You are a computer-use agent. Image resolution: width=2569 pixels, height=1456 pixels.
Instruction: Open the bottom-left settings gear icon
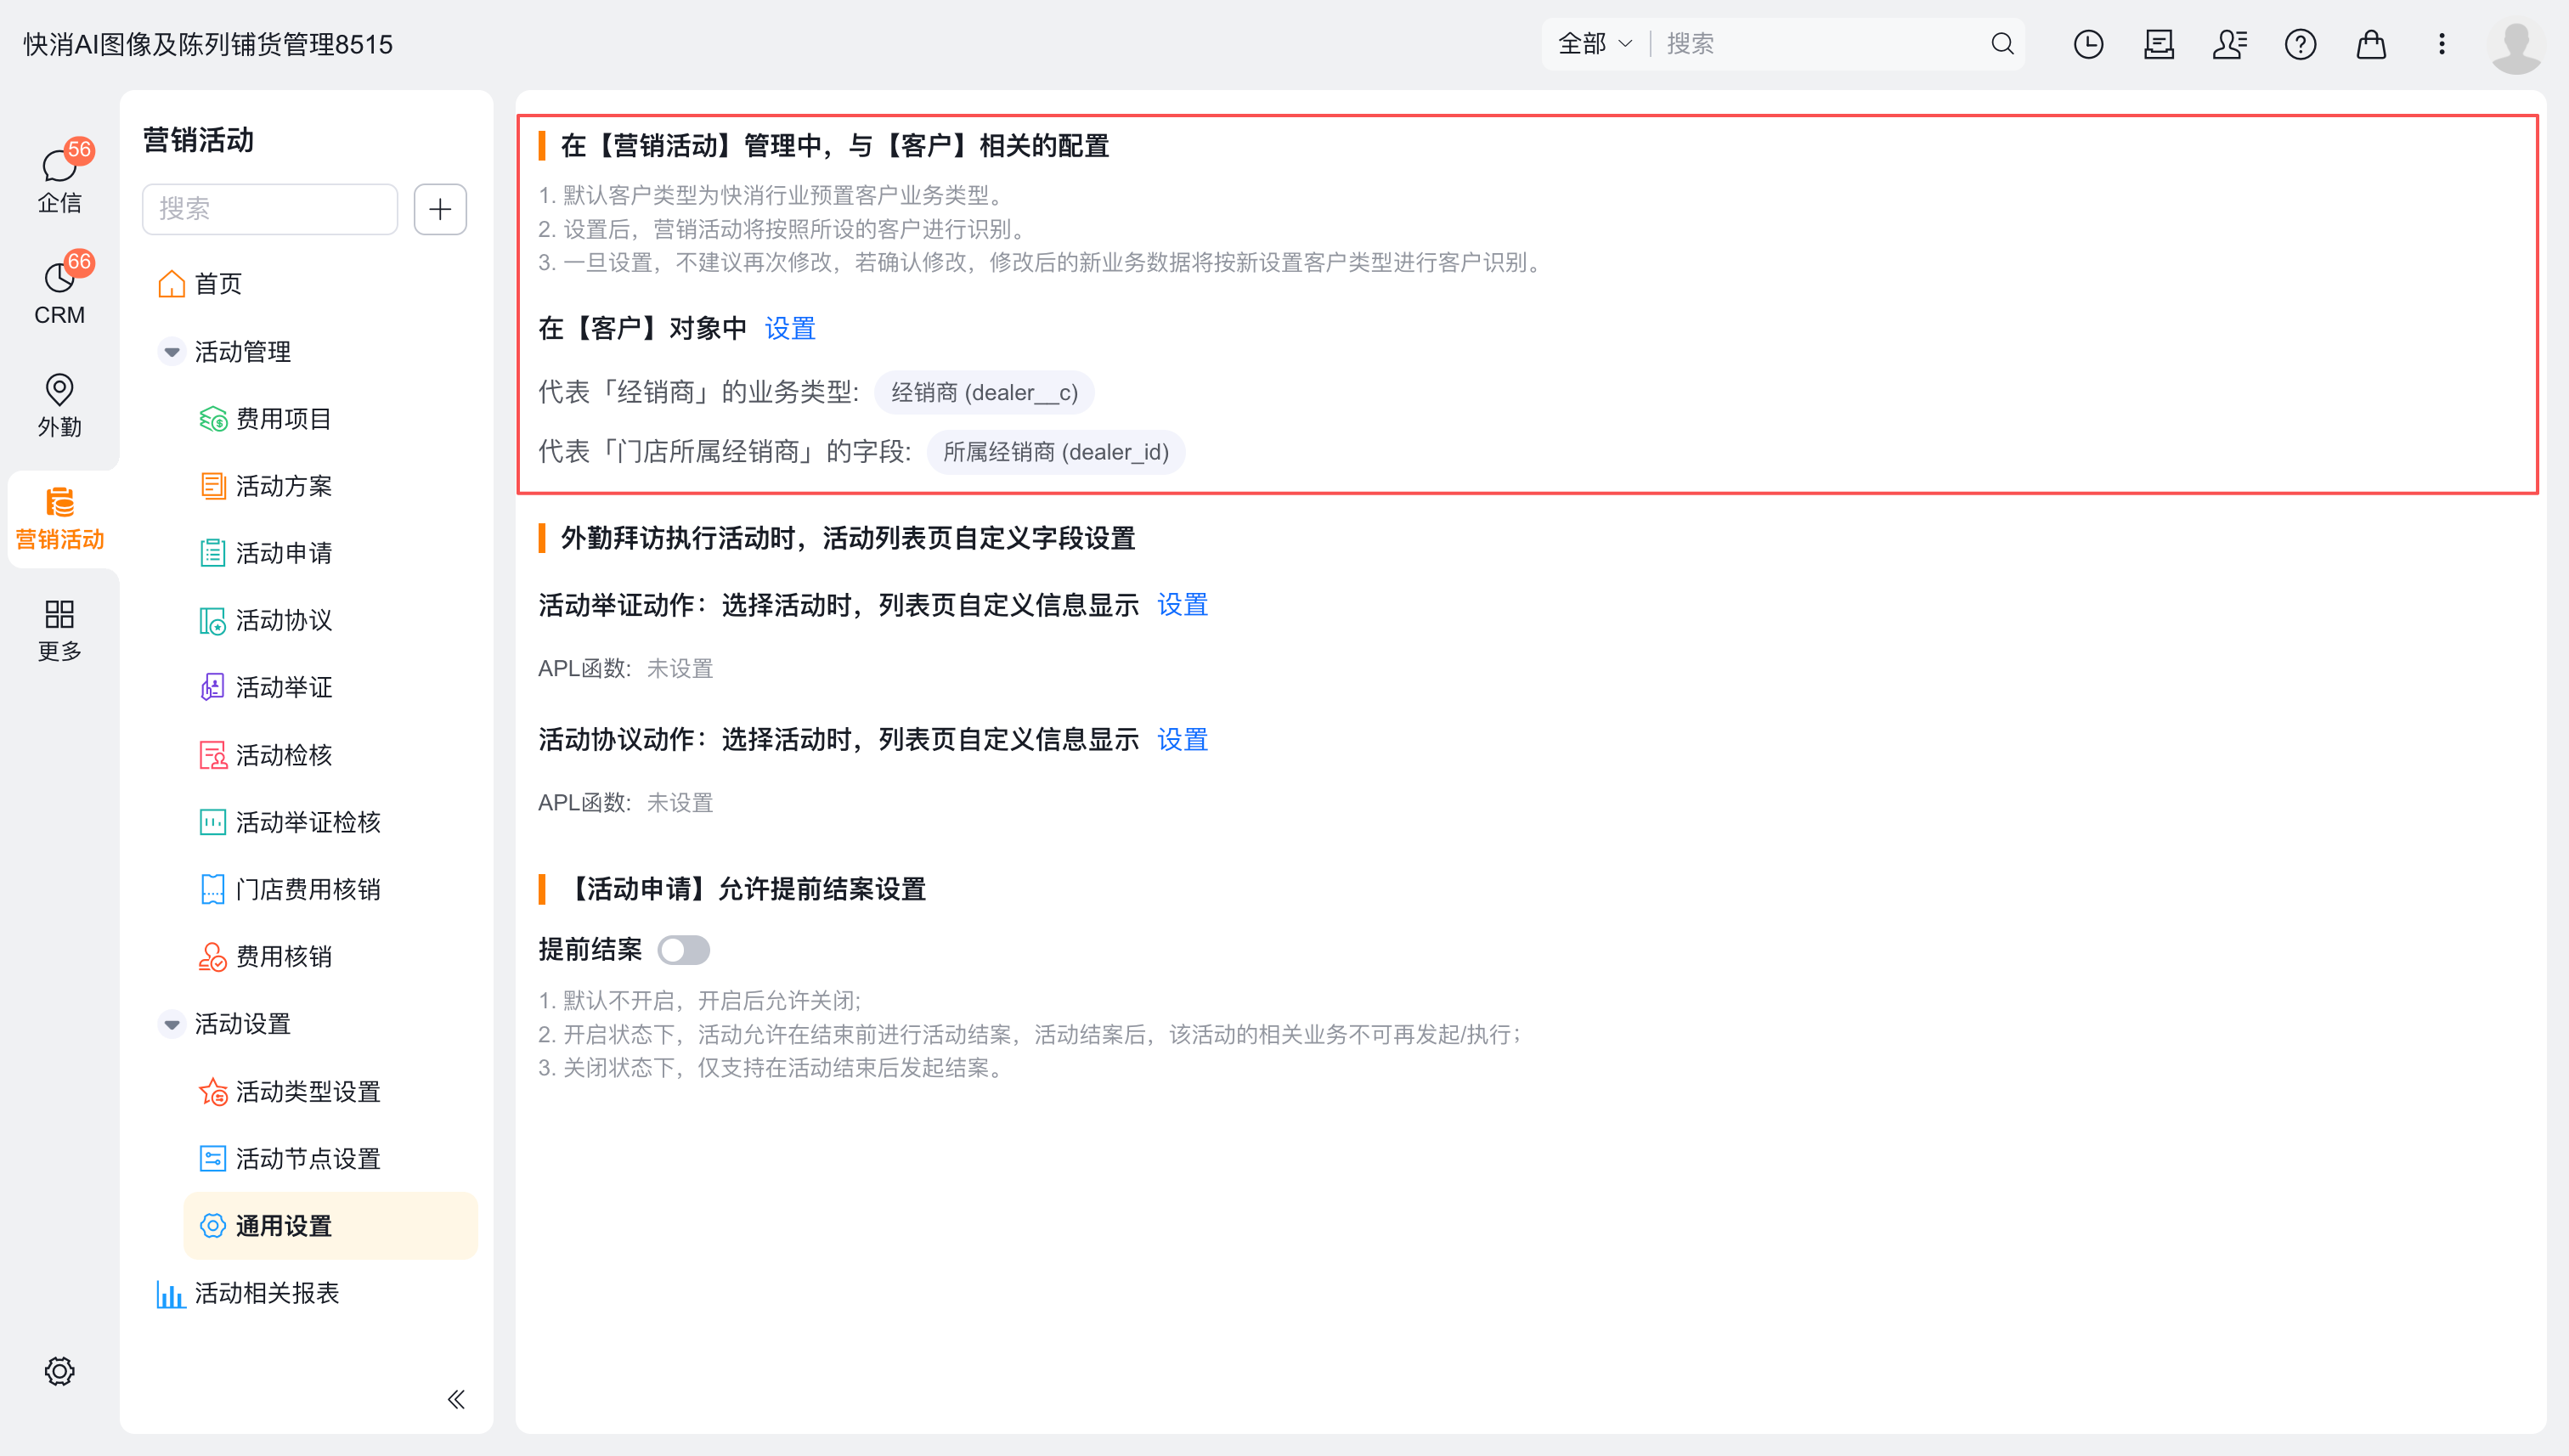60,1371
